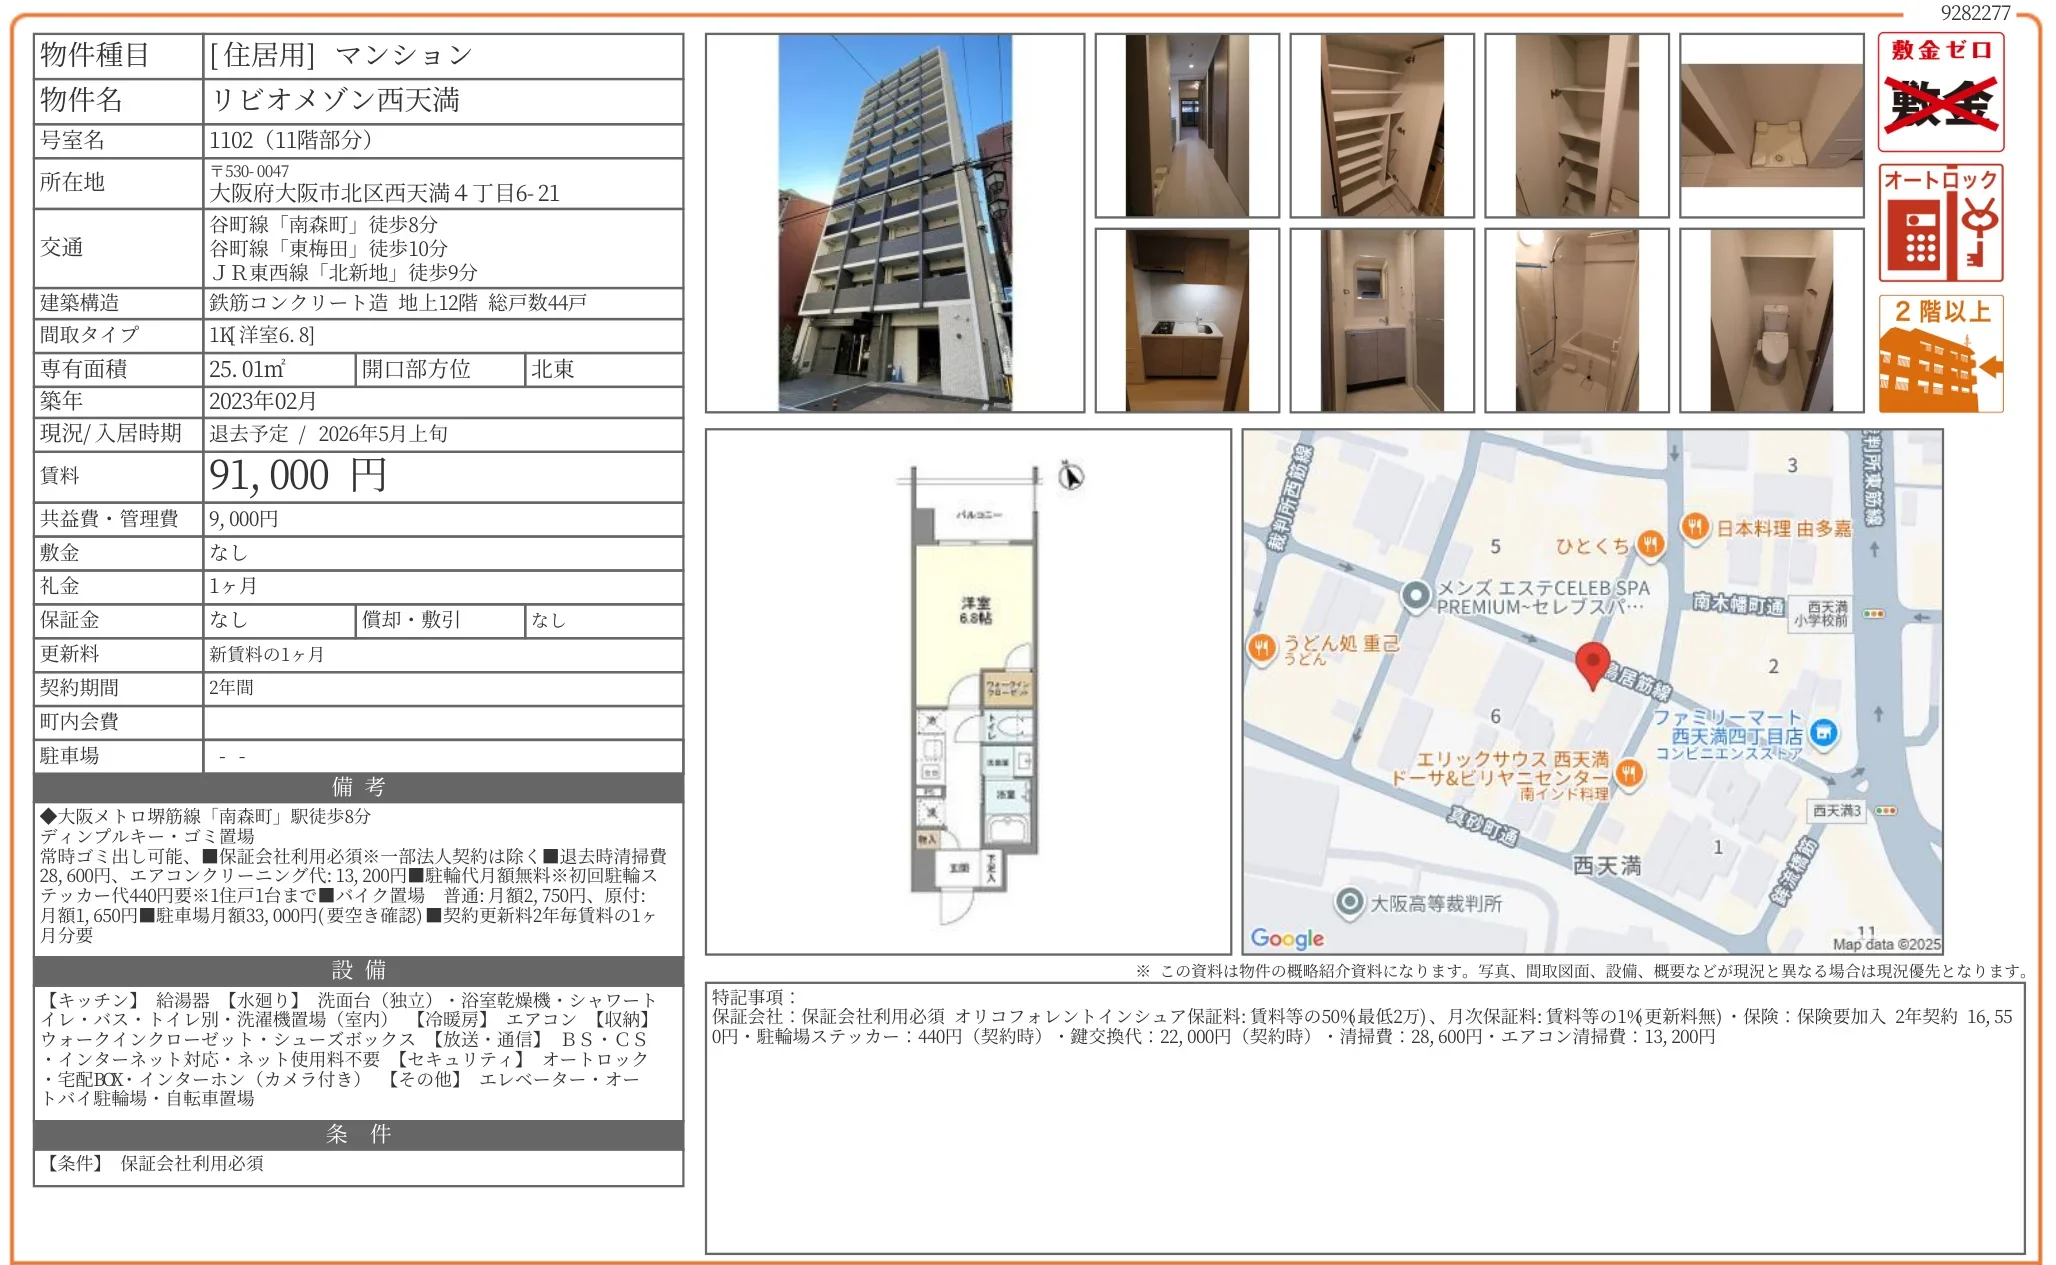Click the Google logo on the map
The height and width of the screenshot is (1265, 2056).
coord(1286,938)
